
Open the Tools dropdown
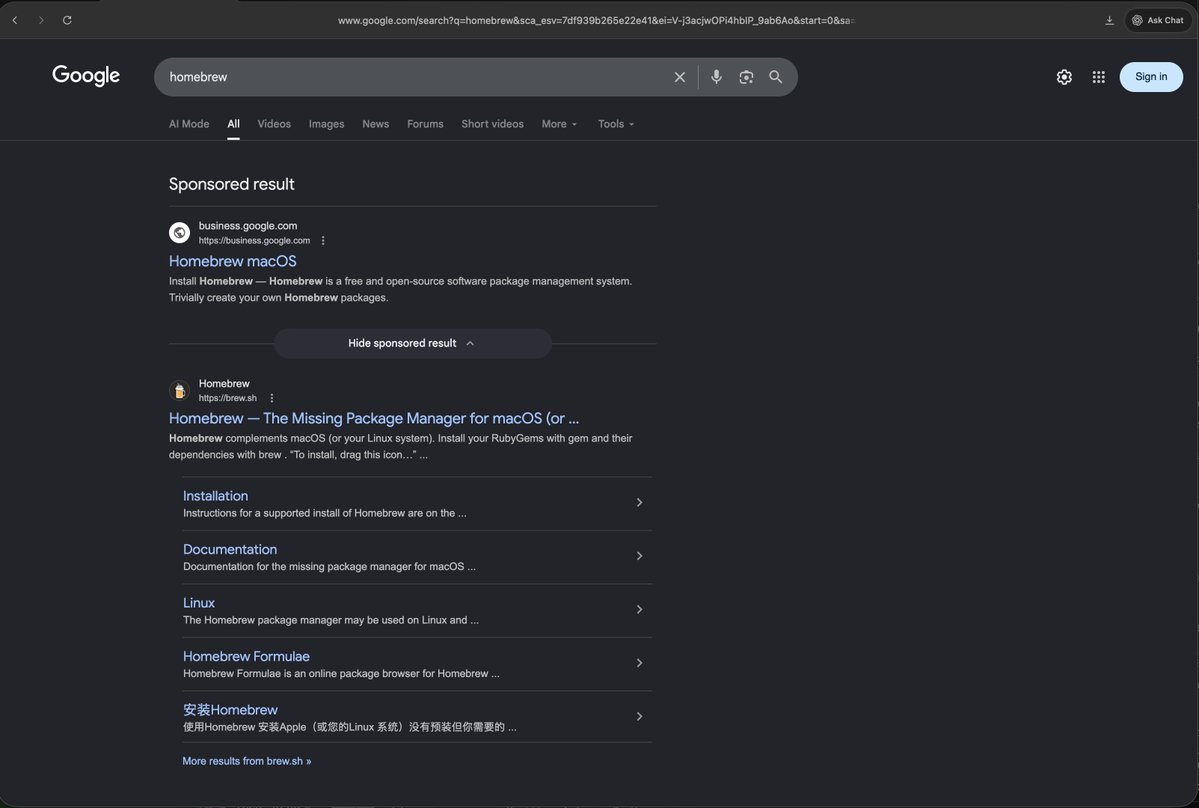616,124
